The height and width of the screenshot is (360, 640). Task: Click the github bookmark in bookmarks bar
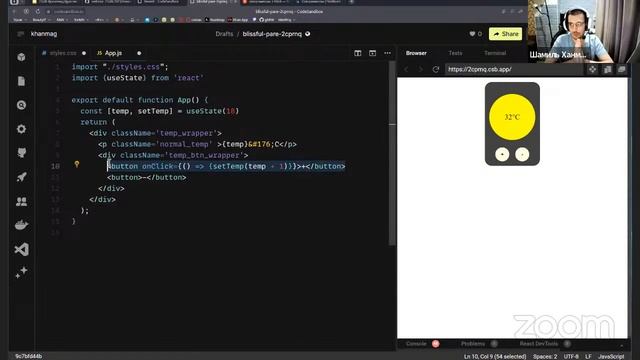click(267, 20)
